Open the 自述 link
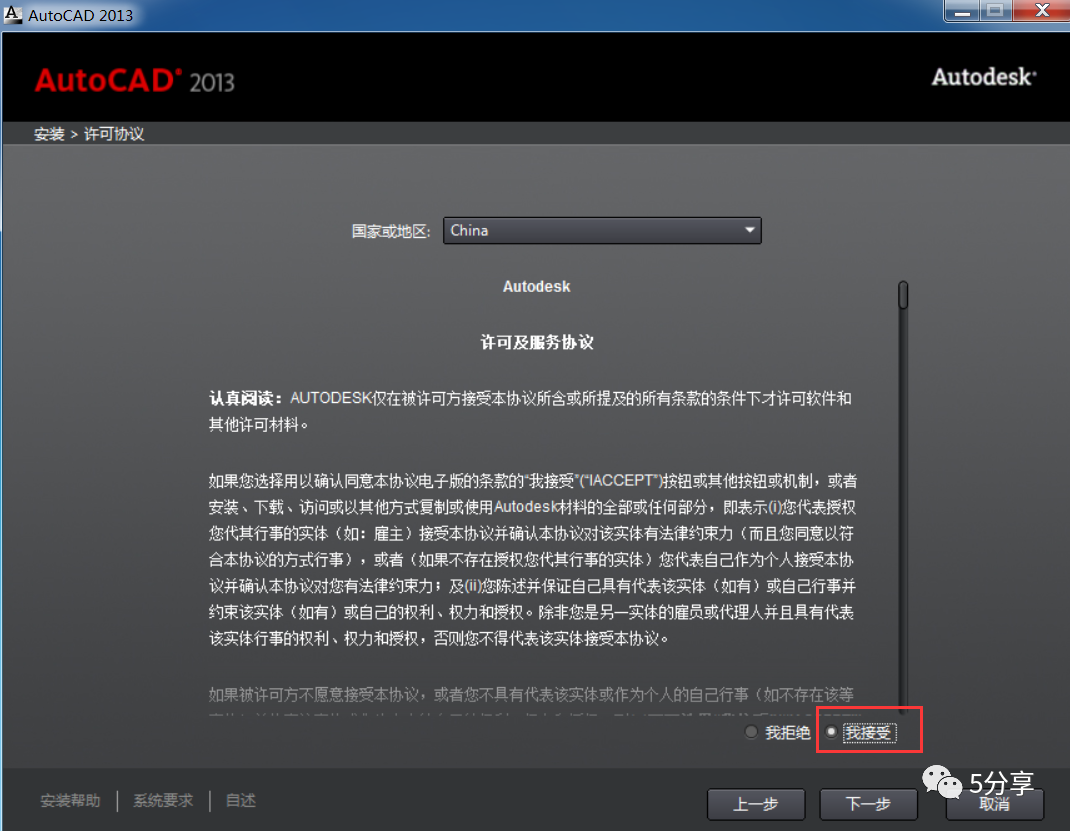Viewport: 1070px width, 831px height. 240,800
